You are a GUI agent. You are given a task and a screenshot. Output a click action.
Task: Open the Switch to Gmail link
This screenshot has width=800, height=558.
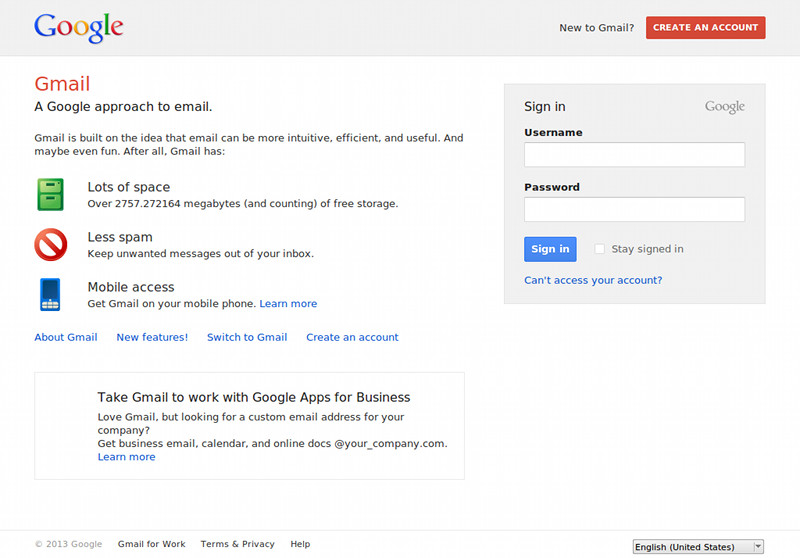(x=247, y=337)
